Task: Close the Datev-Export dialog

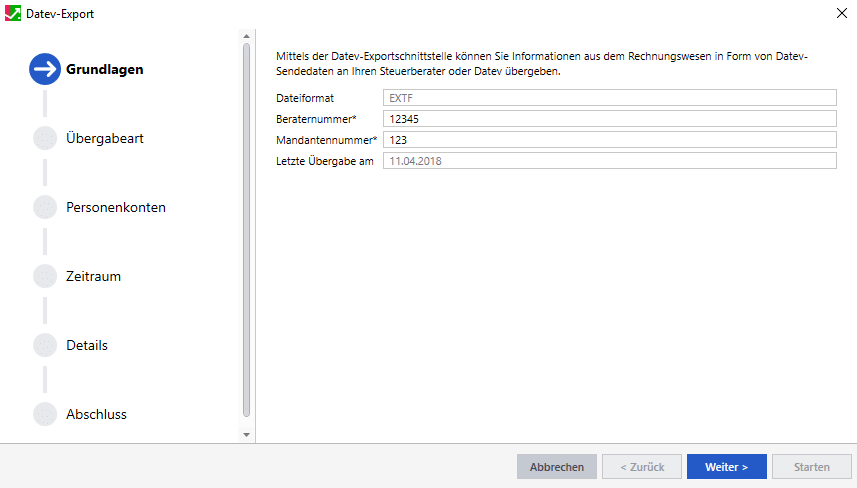Action: pyautogui.click(x=842, y=13)
